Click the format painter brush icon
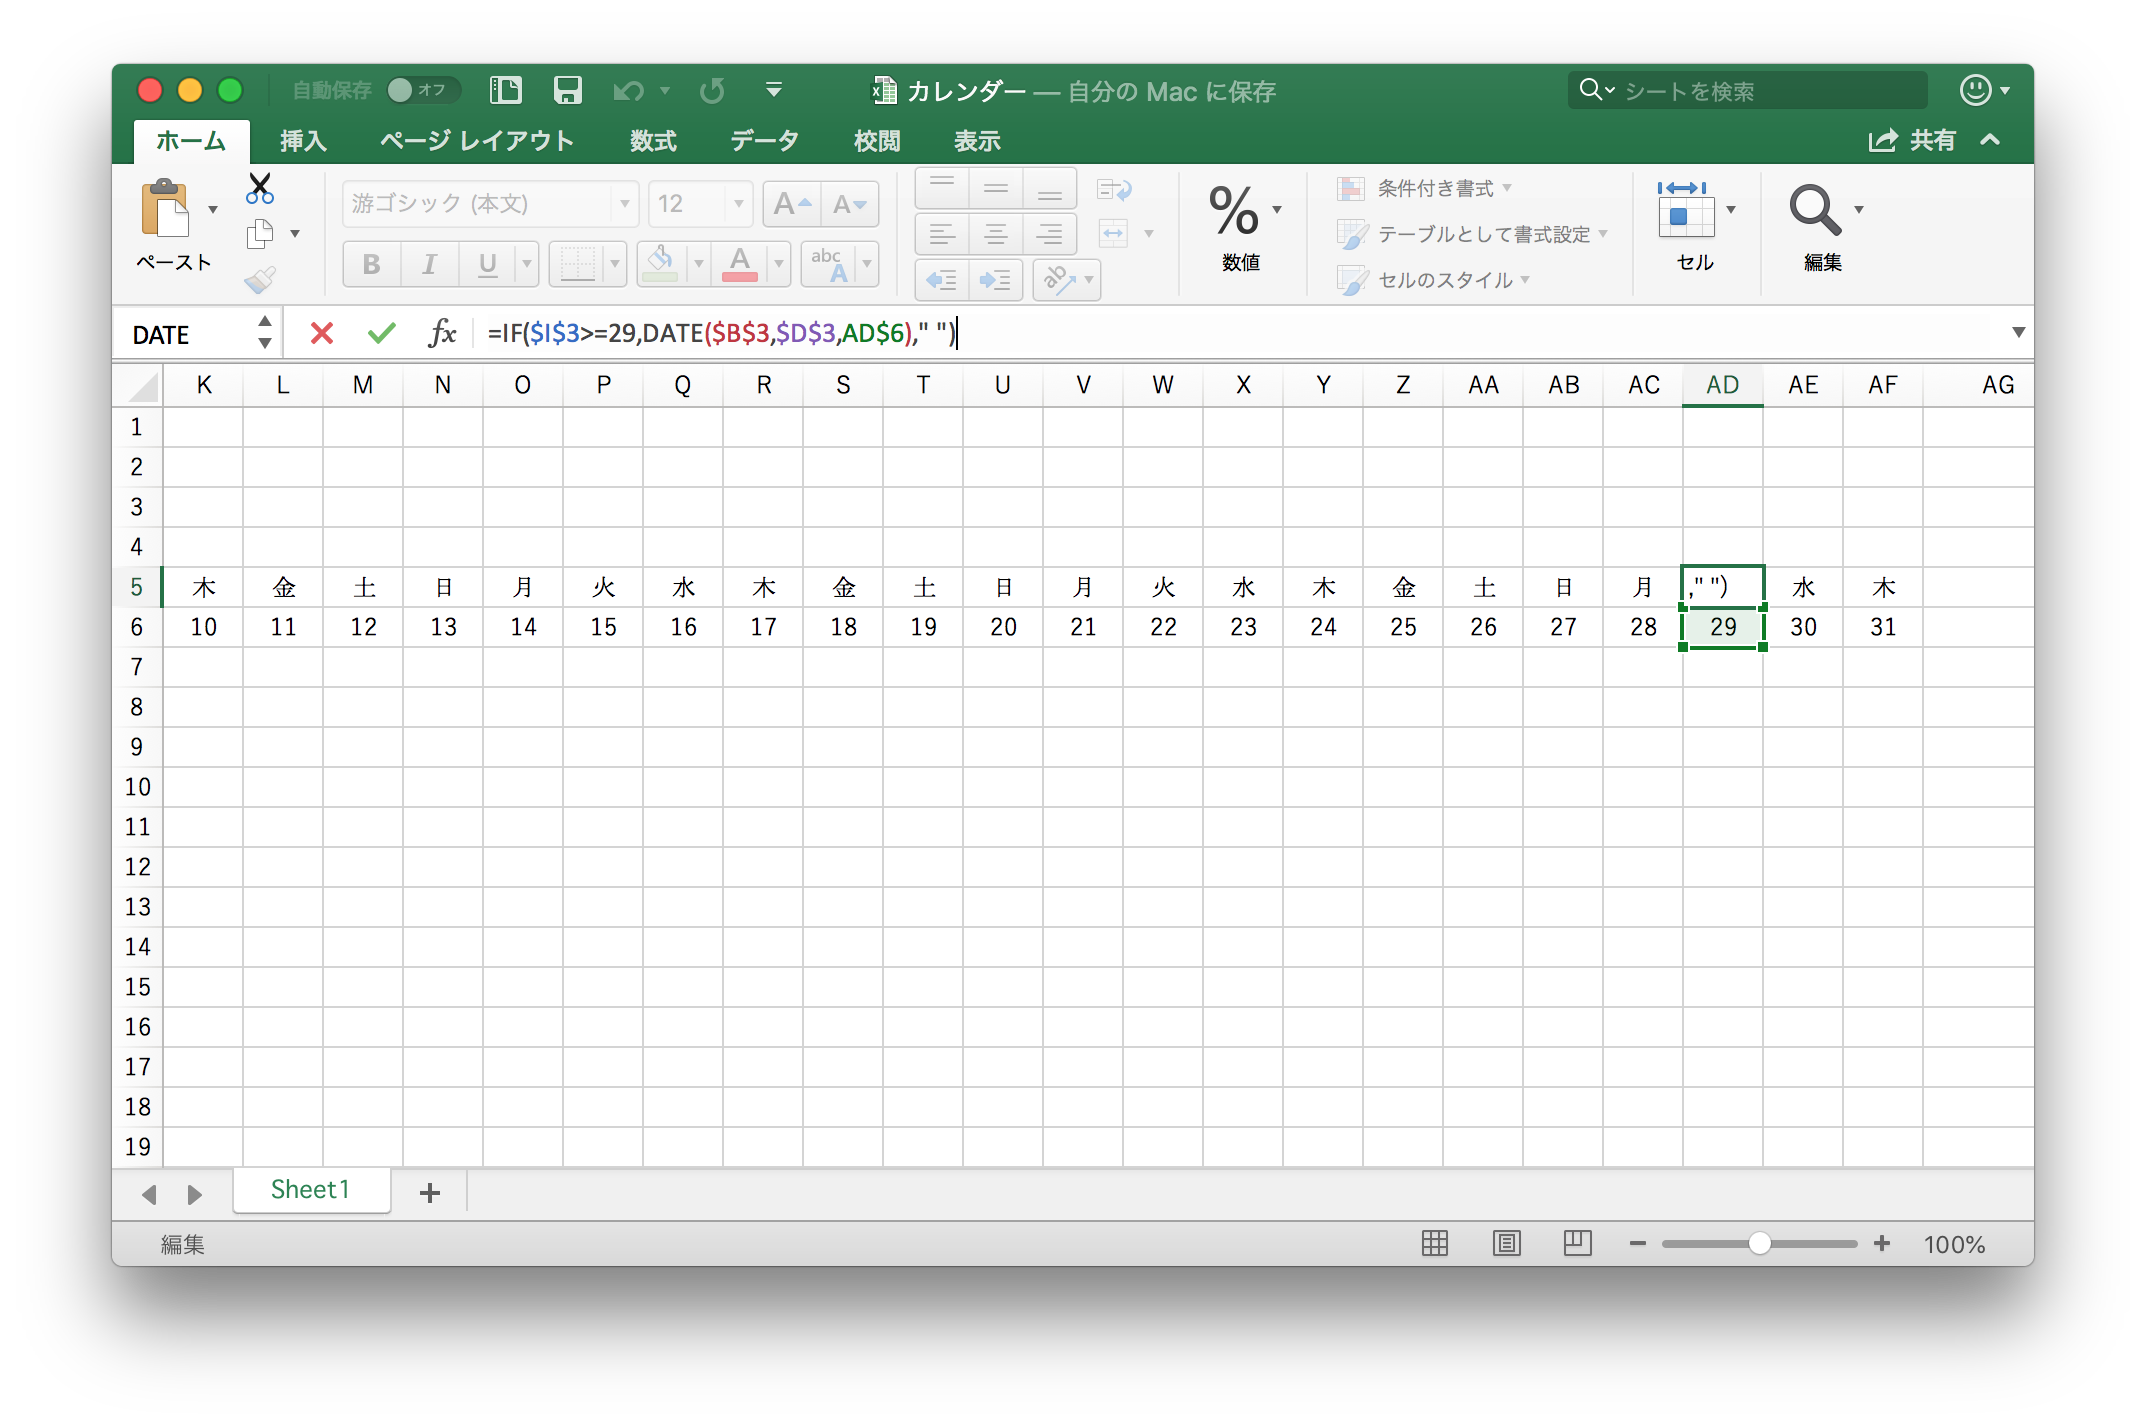 click(260, 280)
